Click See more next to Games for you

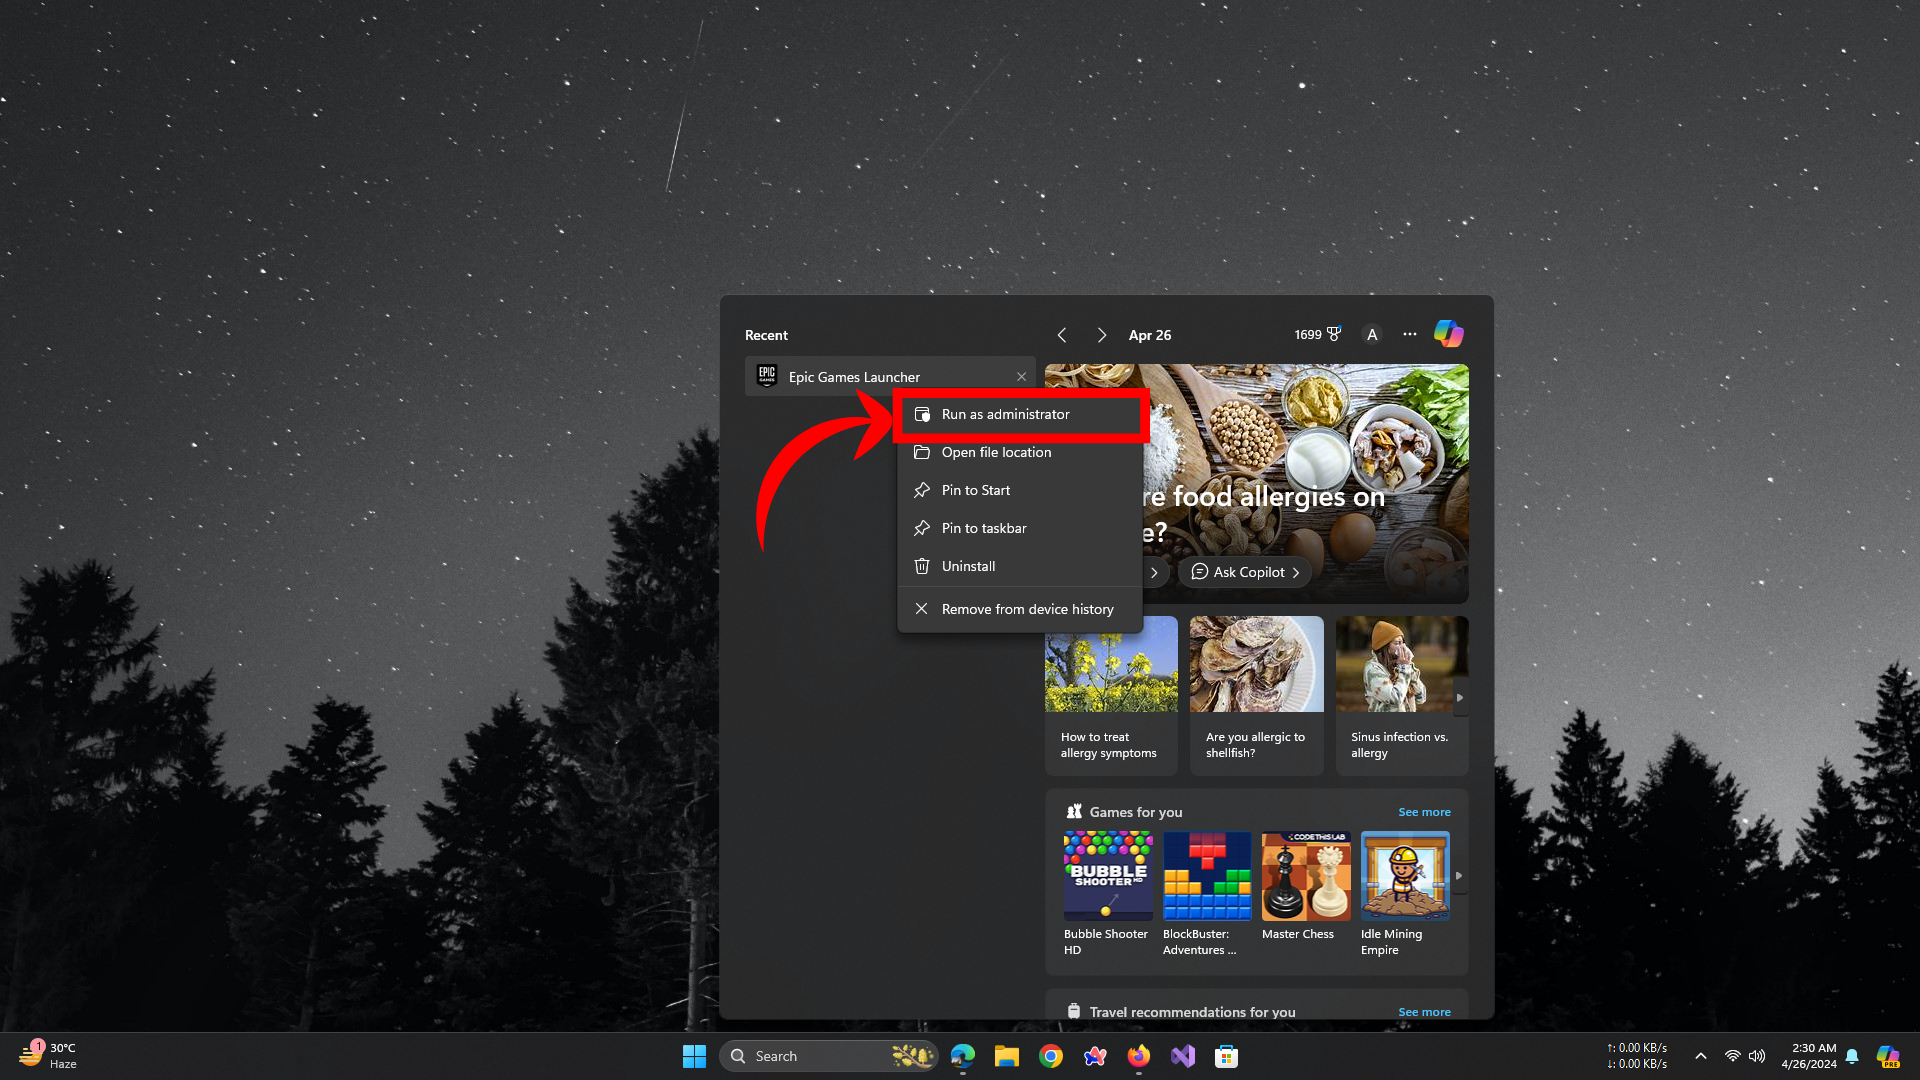point(1424,812)
